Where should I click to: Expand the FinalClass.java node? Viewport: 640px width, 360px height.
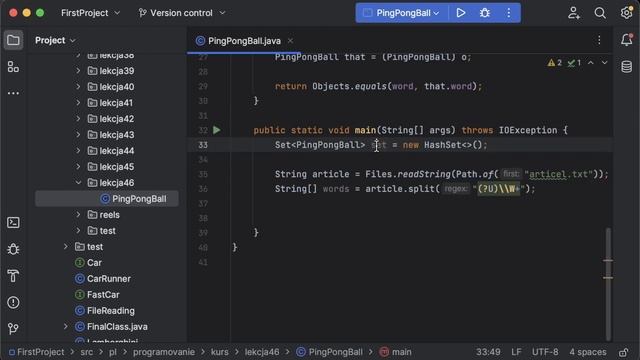(x=65, y=327)
